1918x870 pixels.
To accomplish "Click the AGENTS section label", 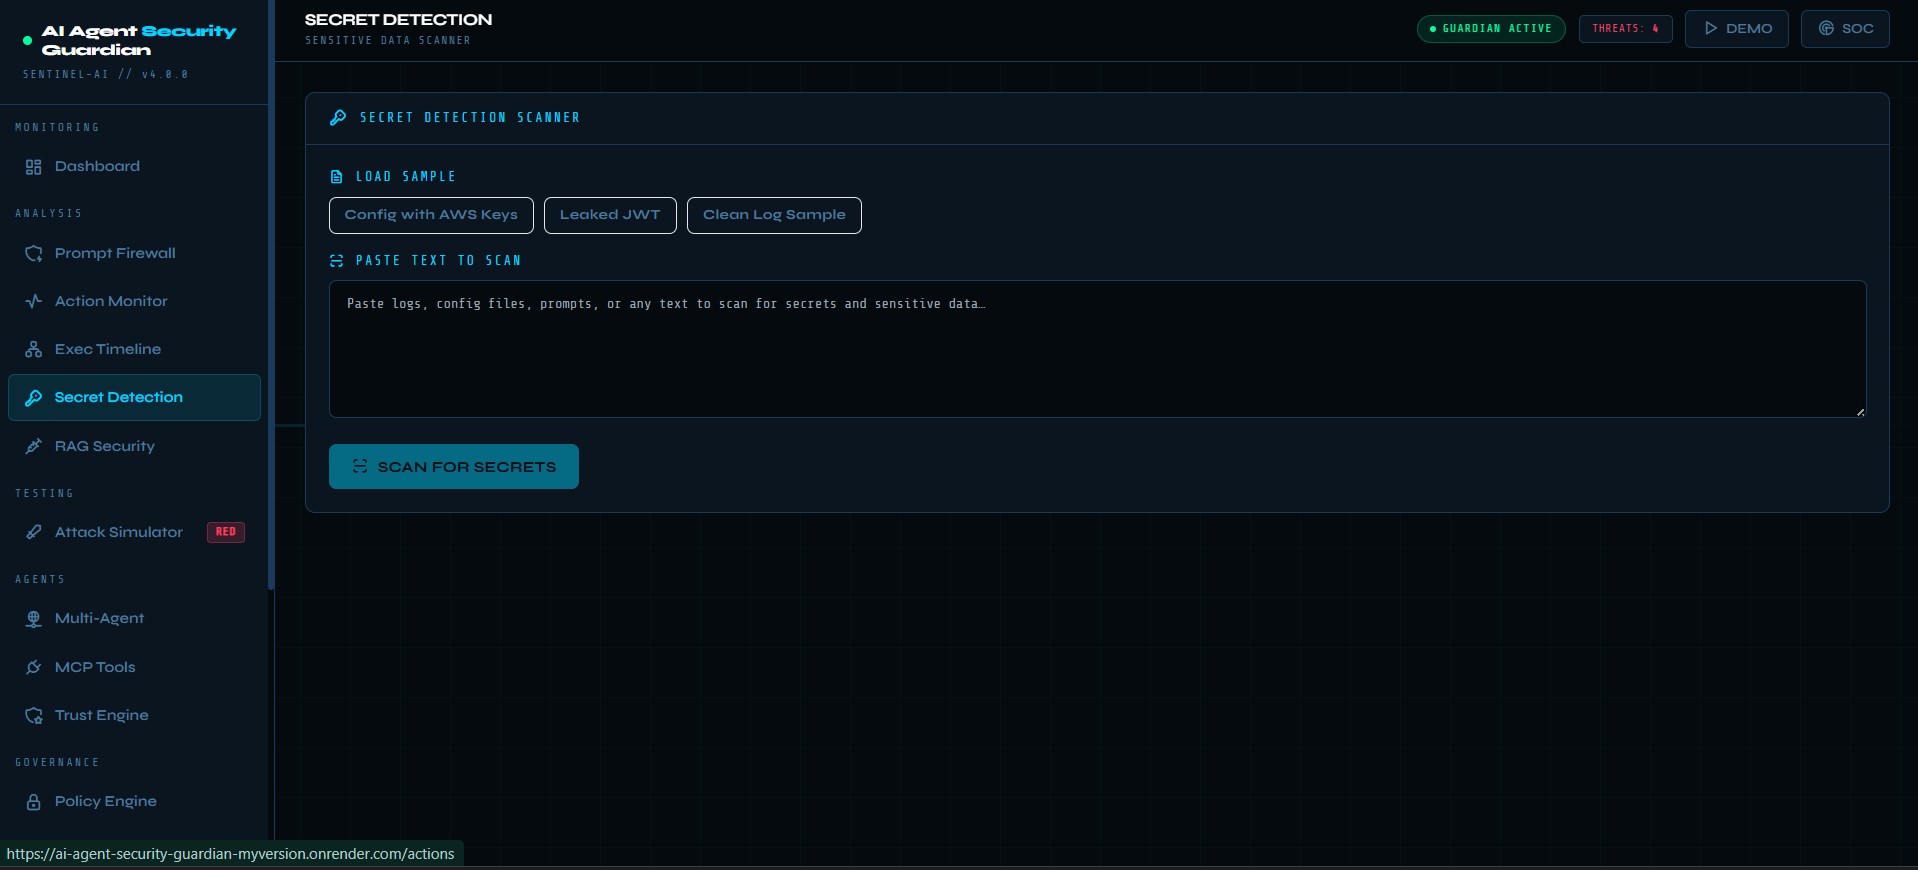I will coord(40,580).
